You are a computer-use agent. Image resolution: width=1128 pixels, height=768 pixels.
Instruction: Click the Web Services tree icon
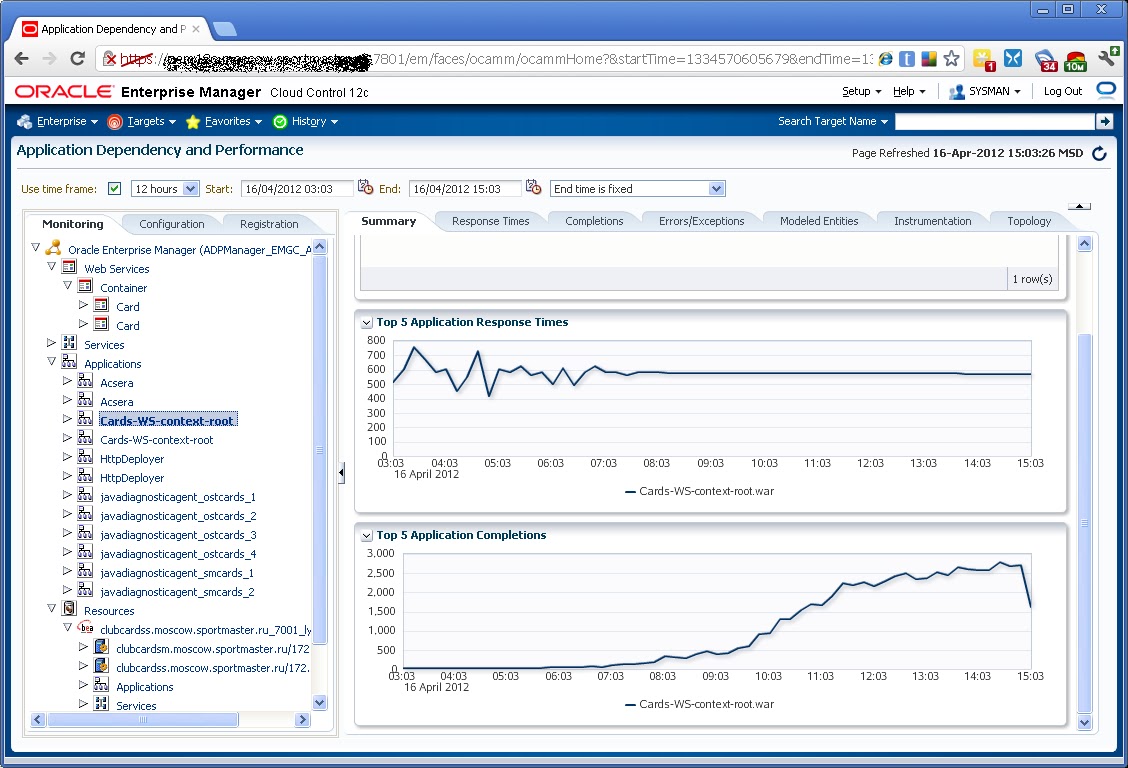click(x=69, y=268)
